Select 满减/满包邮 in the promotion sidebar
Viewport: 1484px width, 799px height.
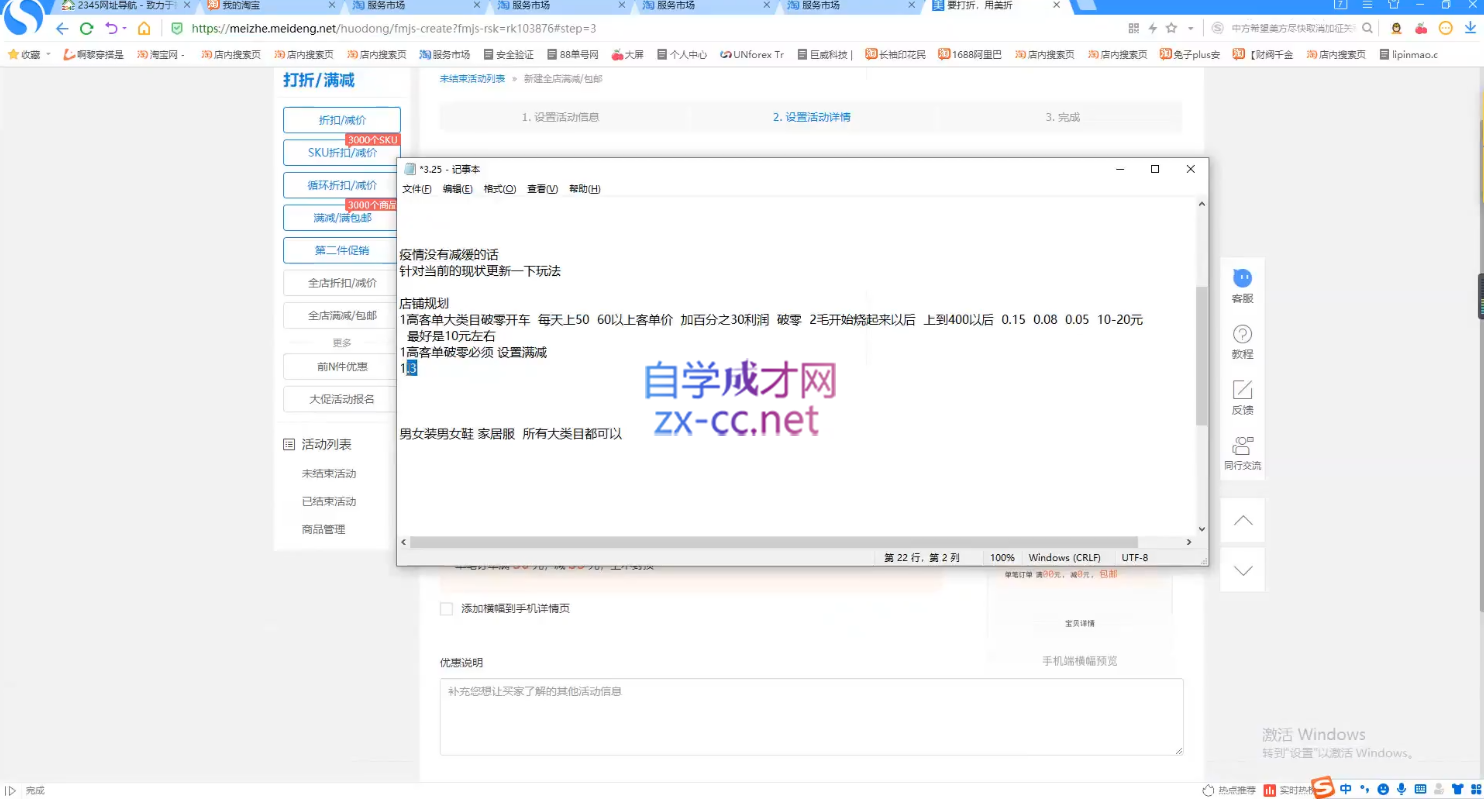pyautogui.click(x=342, y=217)
